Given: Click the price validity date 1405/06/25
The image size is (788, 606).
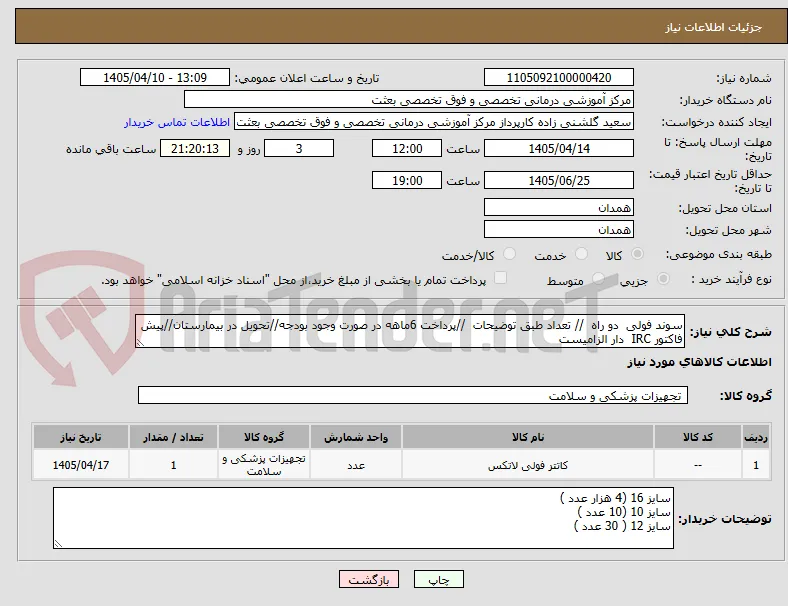Looking at the screenshot, I should [559, 180].
